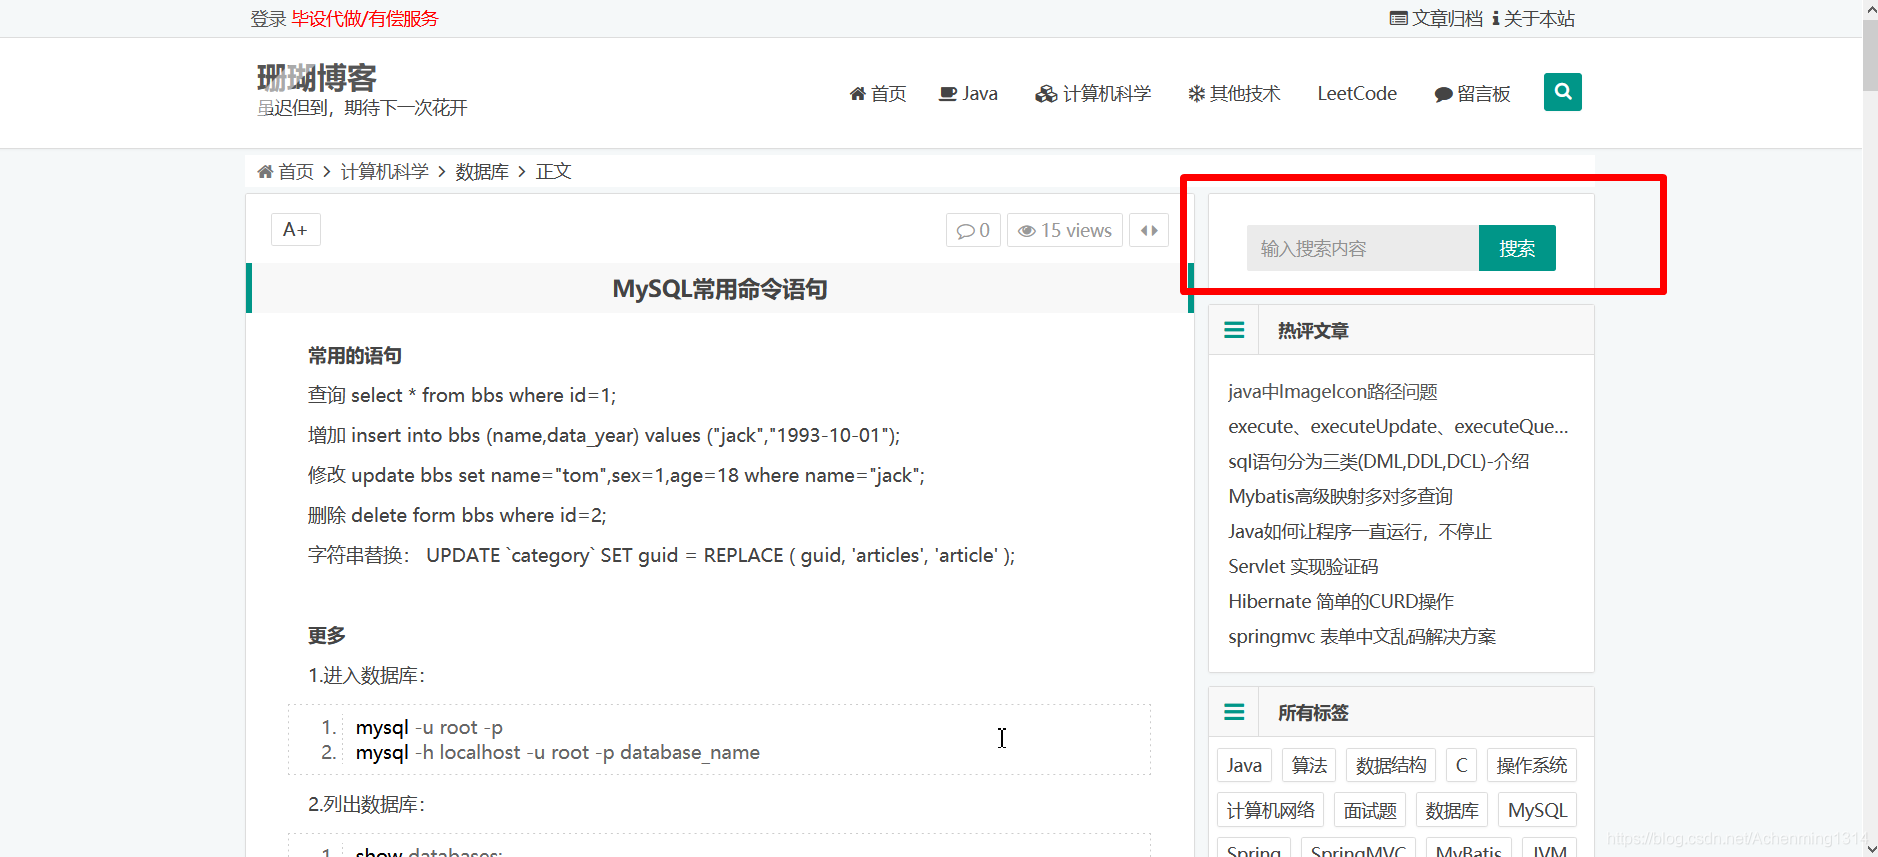Click the 珊瑚博客 site logo title
This screenshot has width=1878, height=857.
317,77
